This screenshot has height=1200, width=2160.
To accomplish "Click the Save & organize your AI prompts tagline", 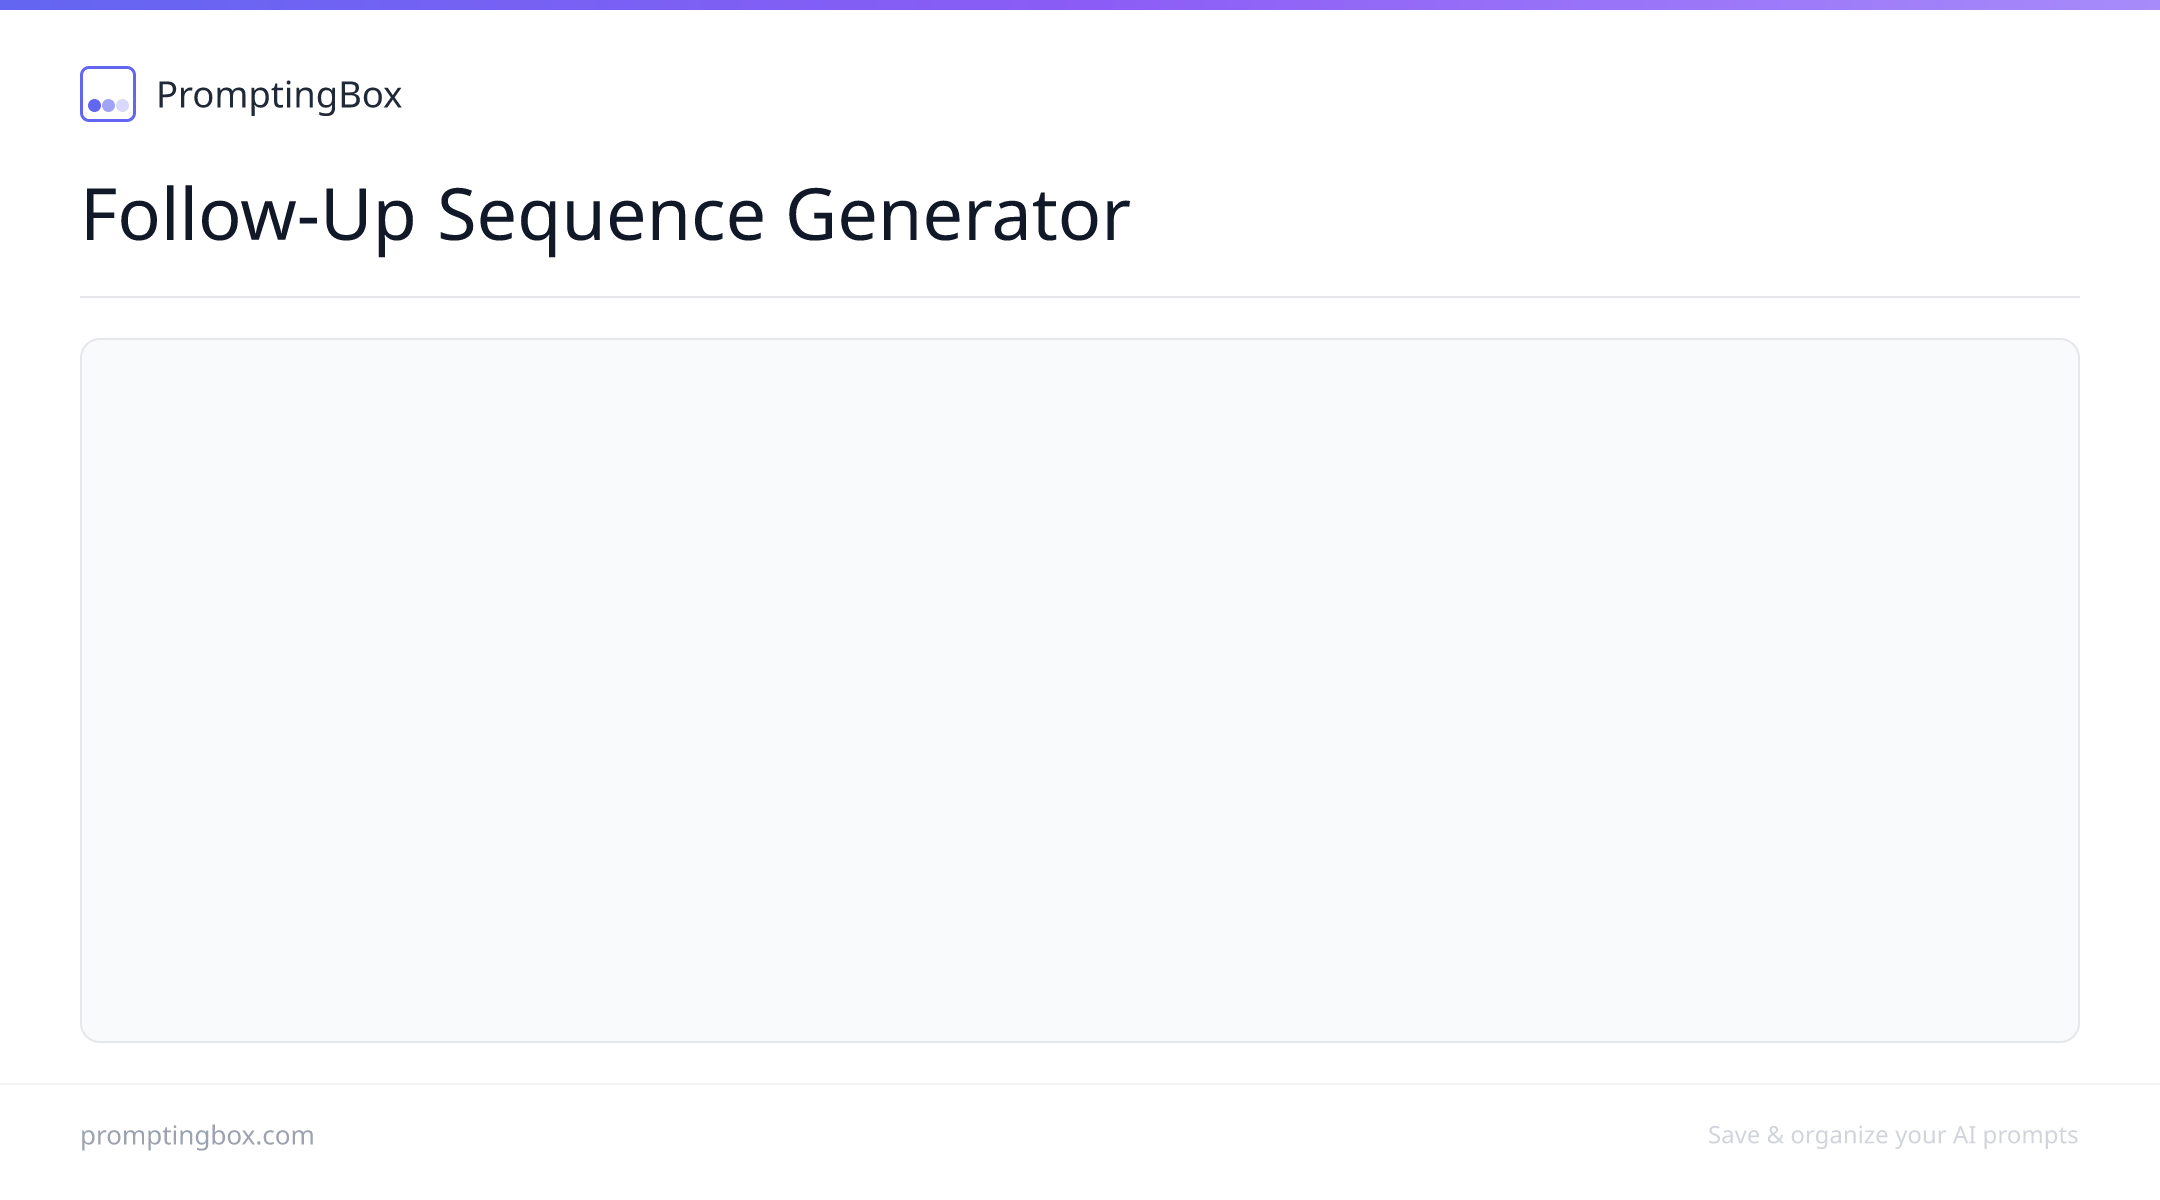I will (1893, 1135).
